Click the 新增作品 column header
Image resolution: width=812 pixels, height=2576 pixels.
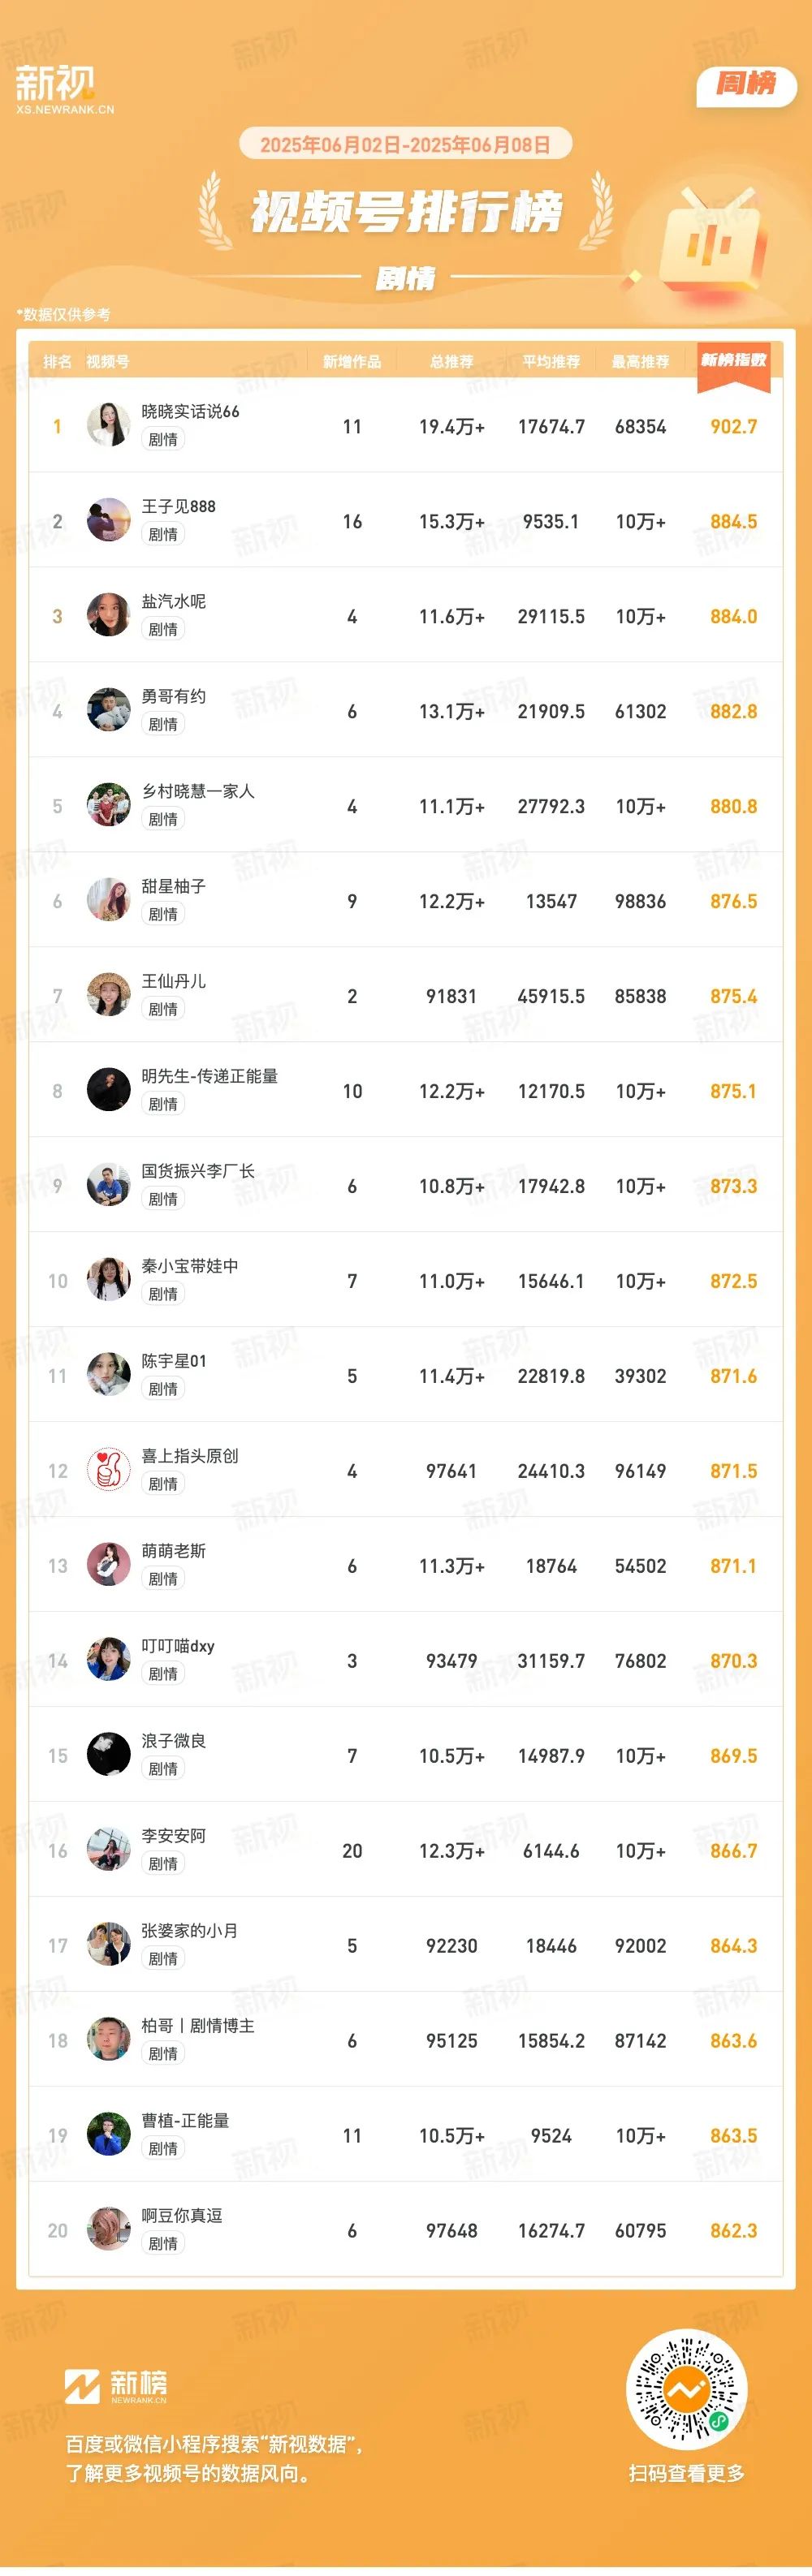point(351,362)
